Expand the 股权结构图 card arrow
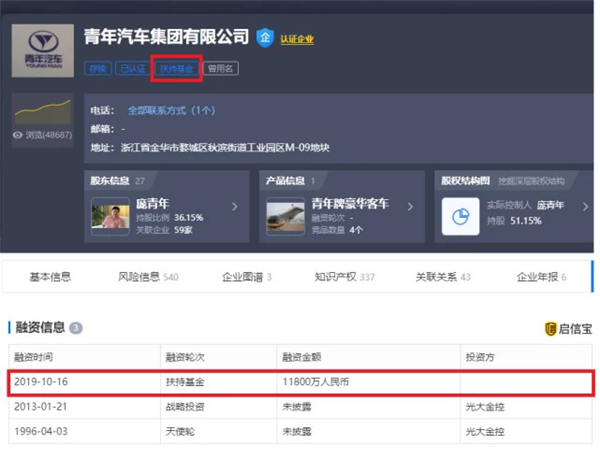Screen dimensions: 600x459 point(585,207)
